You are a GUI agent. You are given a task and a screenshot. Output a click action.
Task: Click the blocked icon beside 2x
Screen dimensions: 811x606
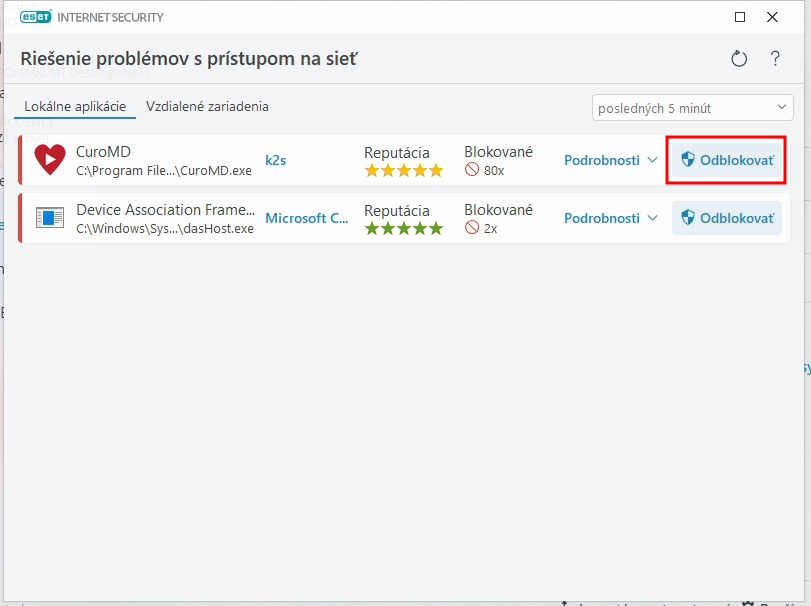coord(472,228)
